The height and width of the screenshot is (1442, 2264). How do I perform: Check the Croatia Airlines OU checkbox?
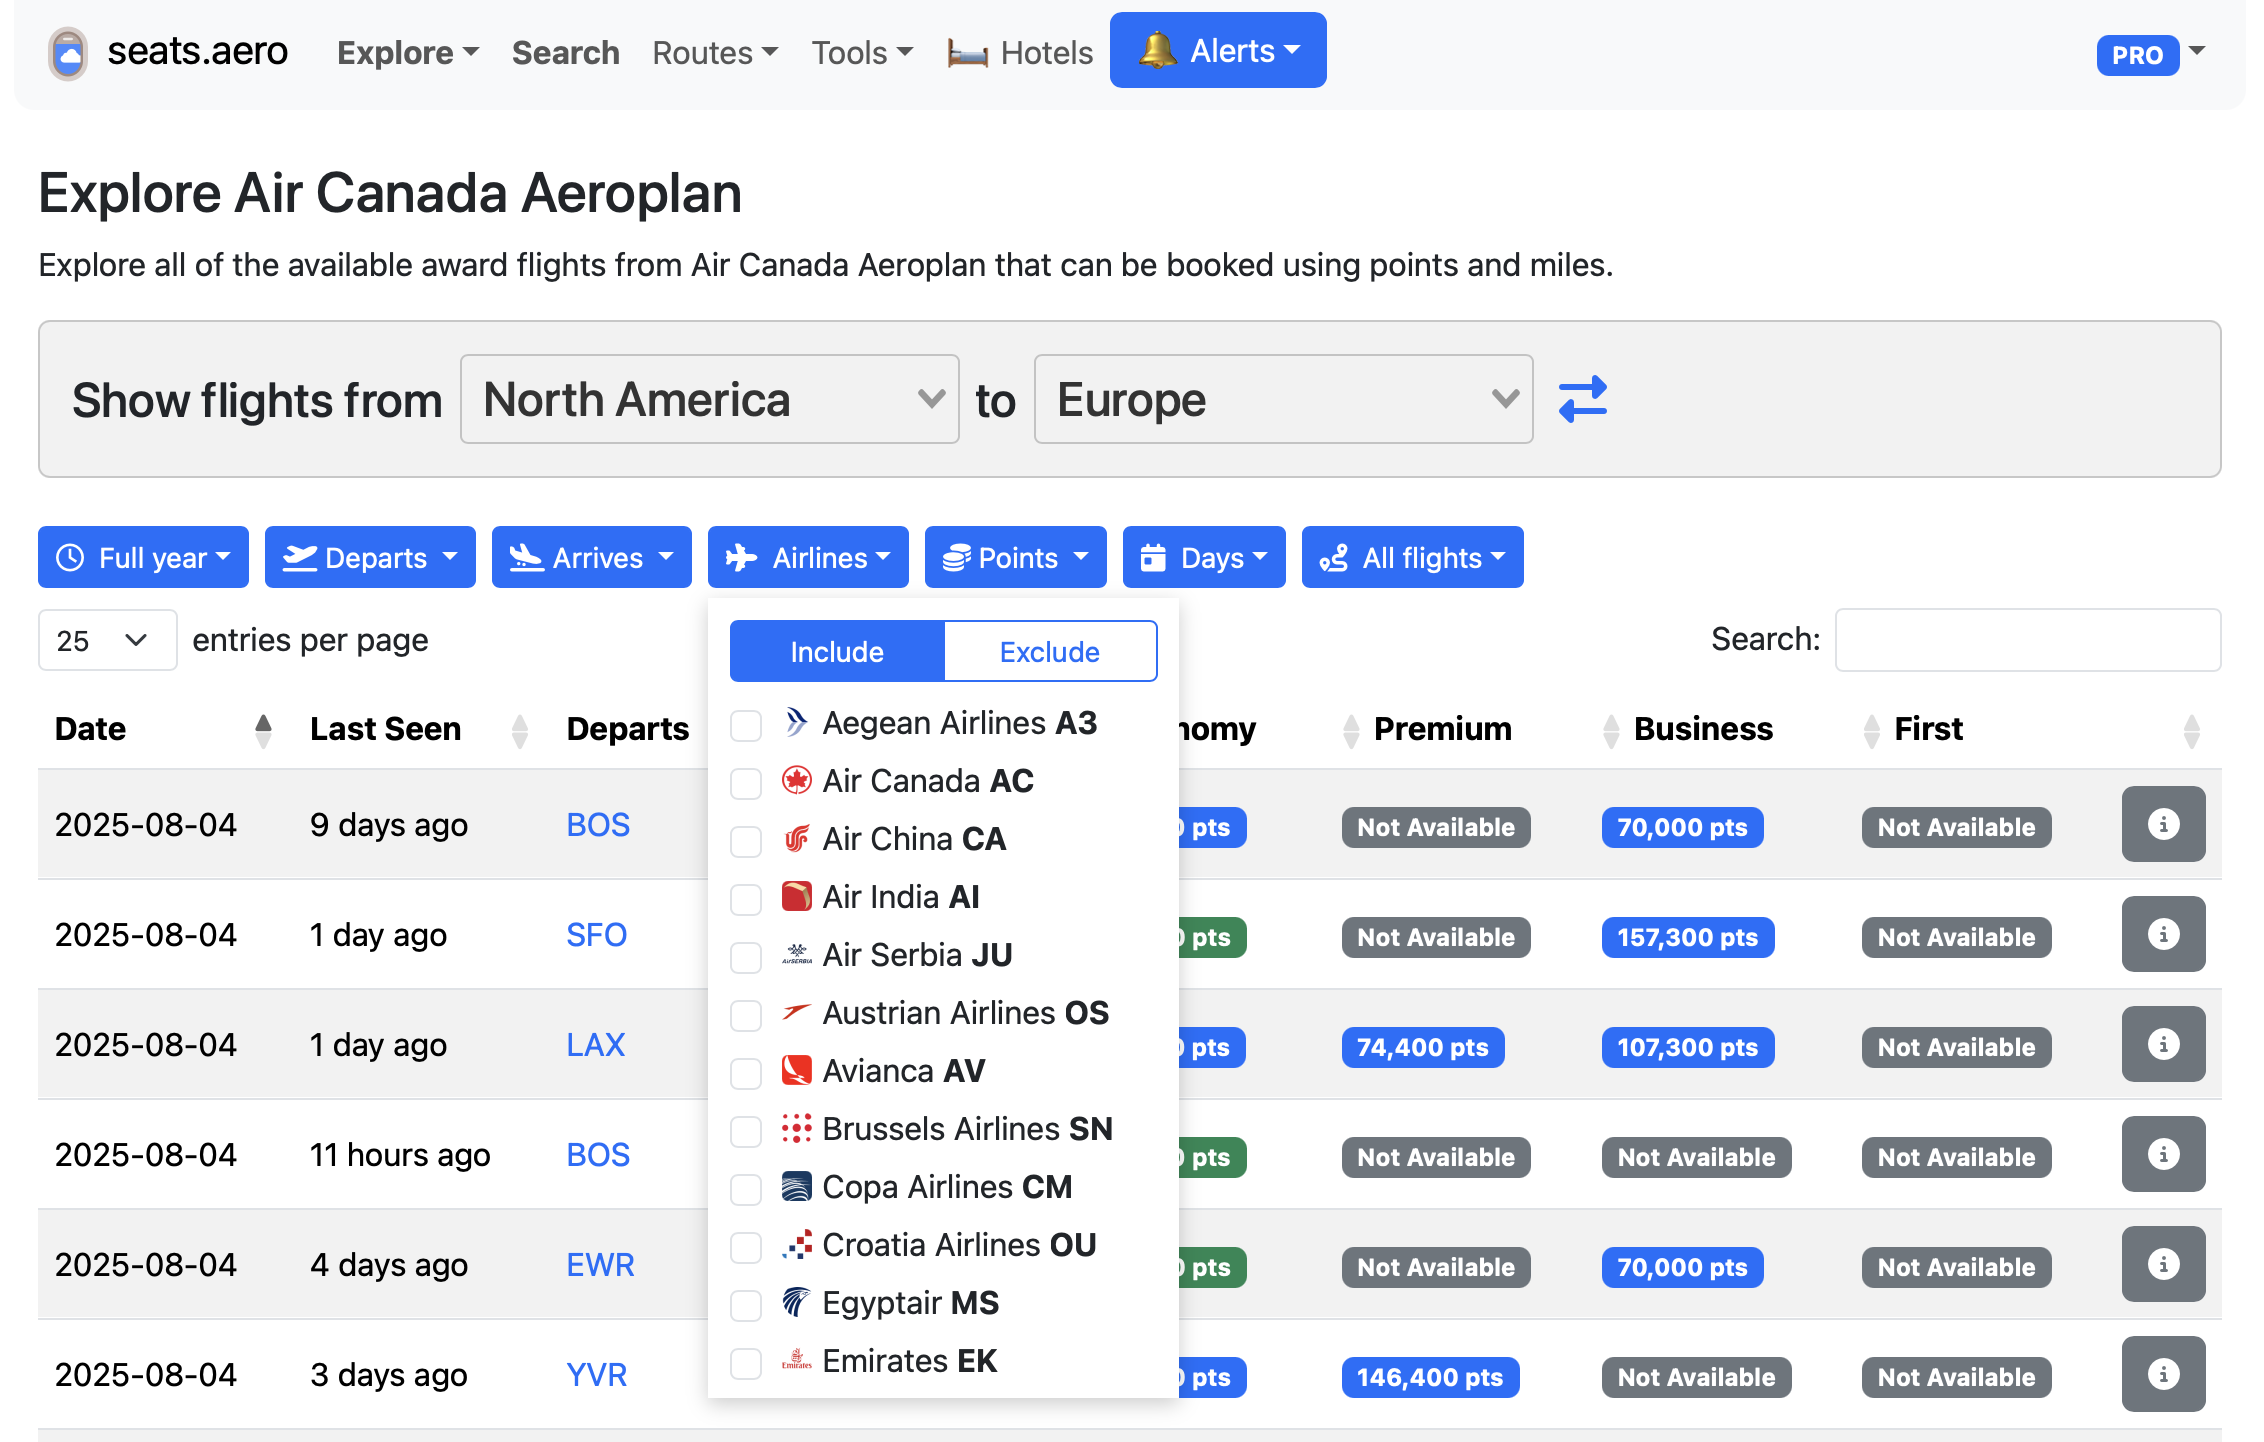click(746, 1247)
